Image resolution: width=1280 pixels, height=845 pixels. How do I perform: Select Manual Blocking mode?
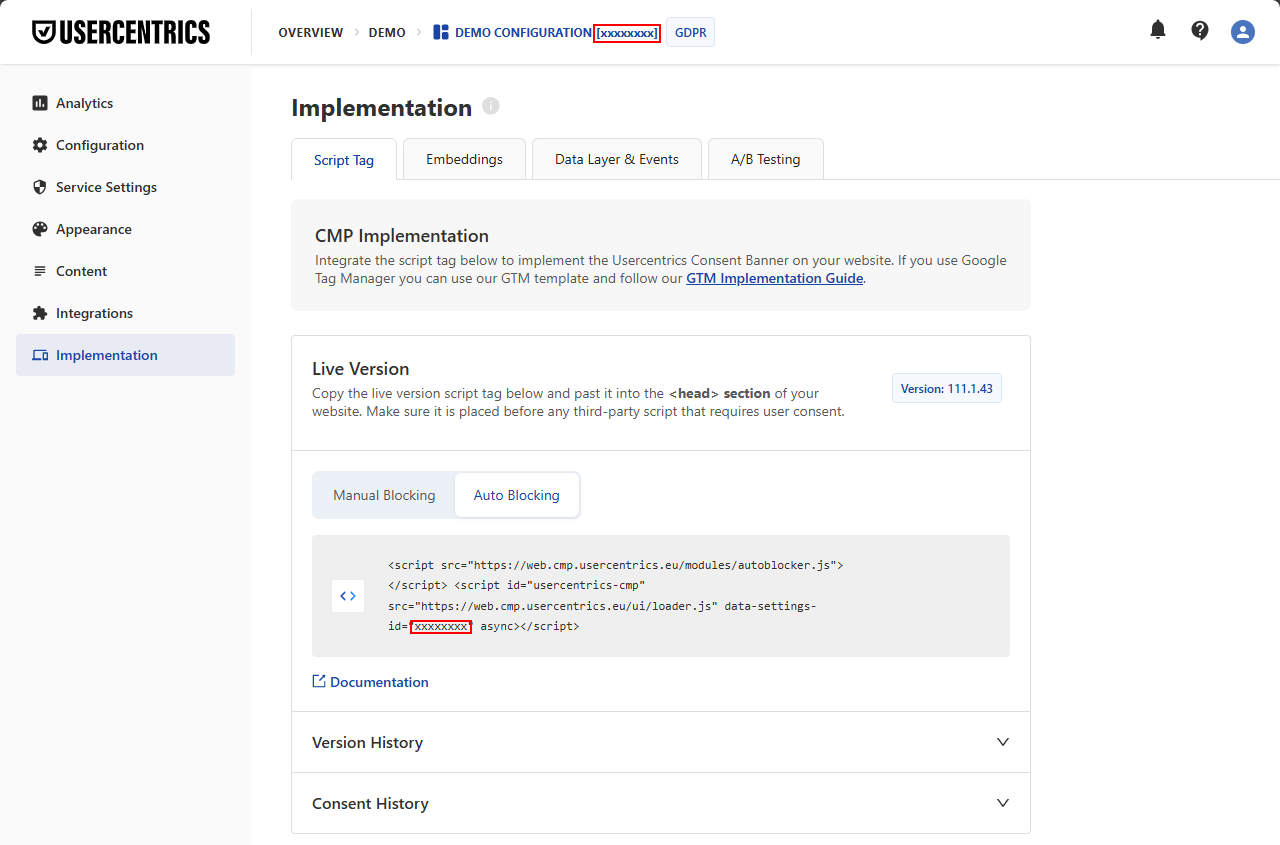point(384,495)
